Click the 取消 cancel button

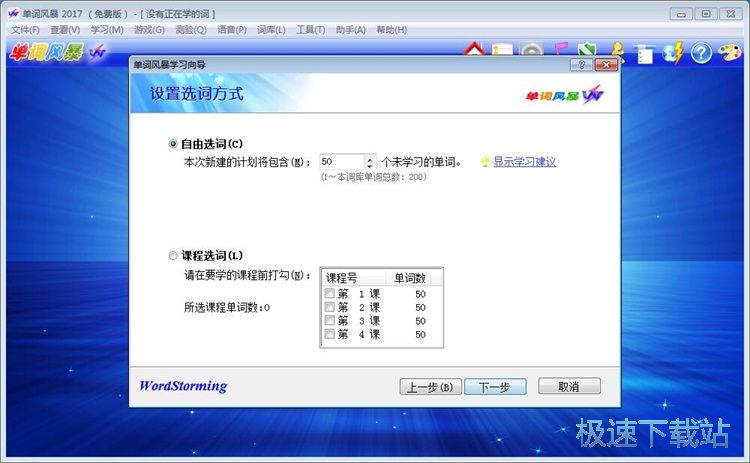[569, 386]
